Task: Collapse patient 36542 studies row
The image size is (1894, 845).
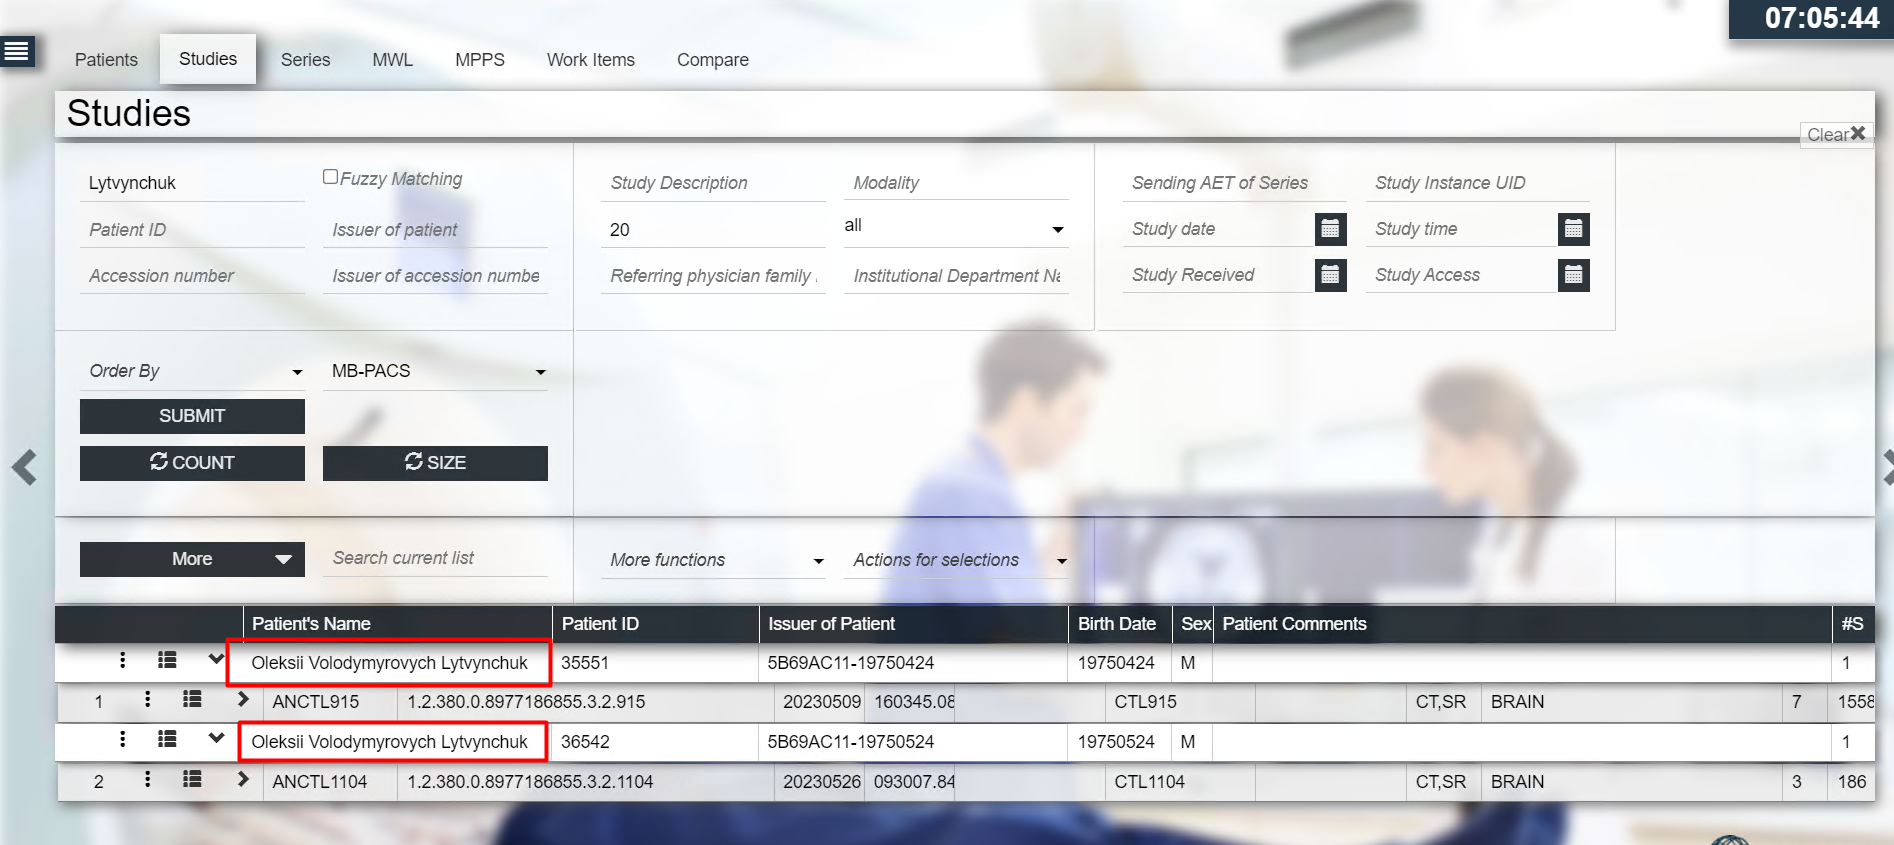Action: point(216,739)
